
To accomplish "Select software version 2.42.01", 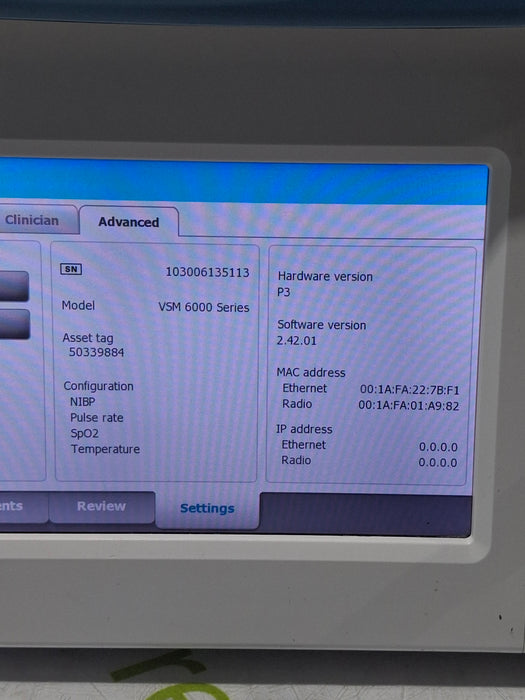I will coord(296,341).
